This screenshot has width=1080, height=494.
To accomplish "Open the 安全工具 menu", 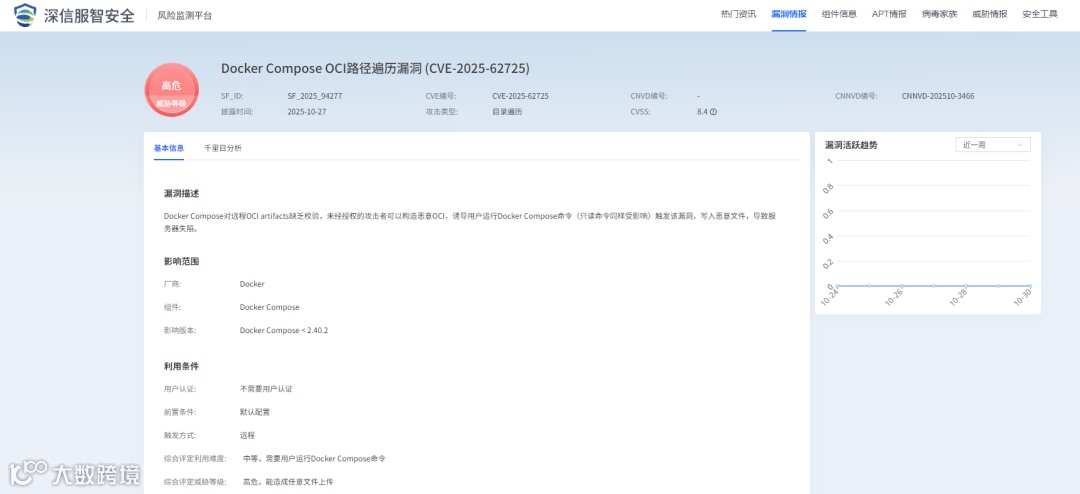I will (x=1040, y=14).
